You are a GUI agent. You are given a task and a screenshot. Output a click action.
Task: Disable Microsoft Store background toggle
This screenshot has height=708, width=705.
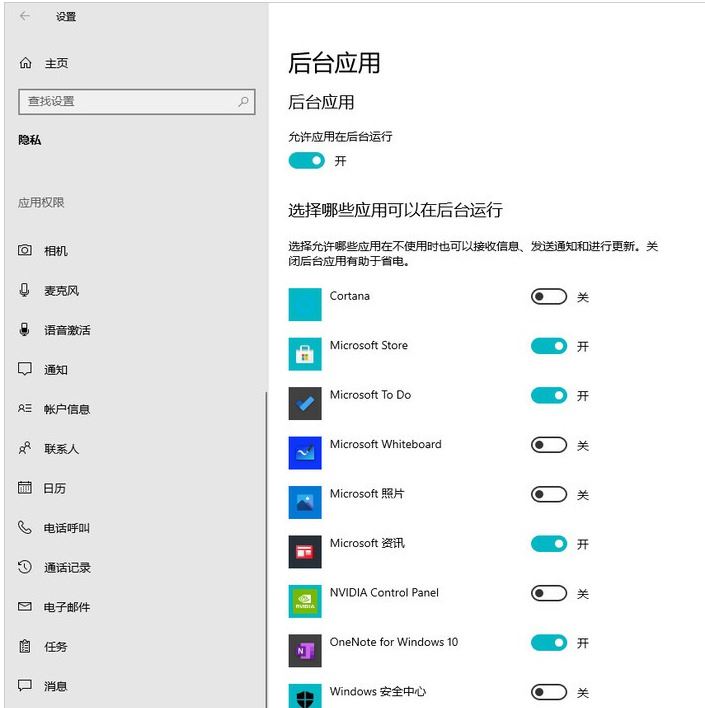pos(549,346)
